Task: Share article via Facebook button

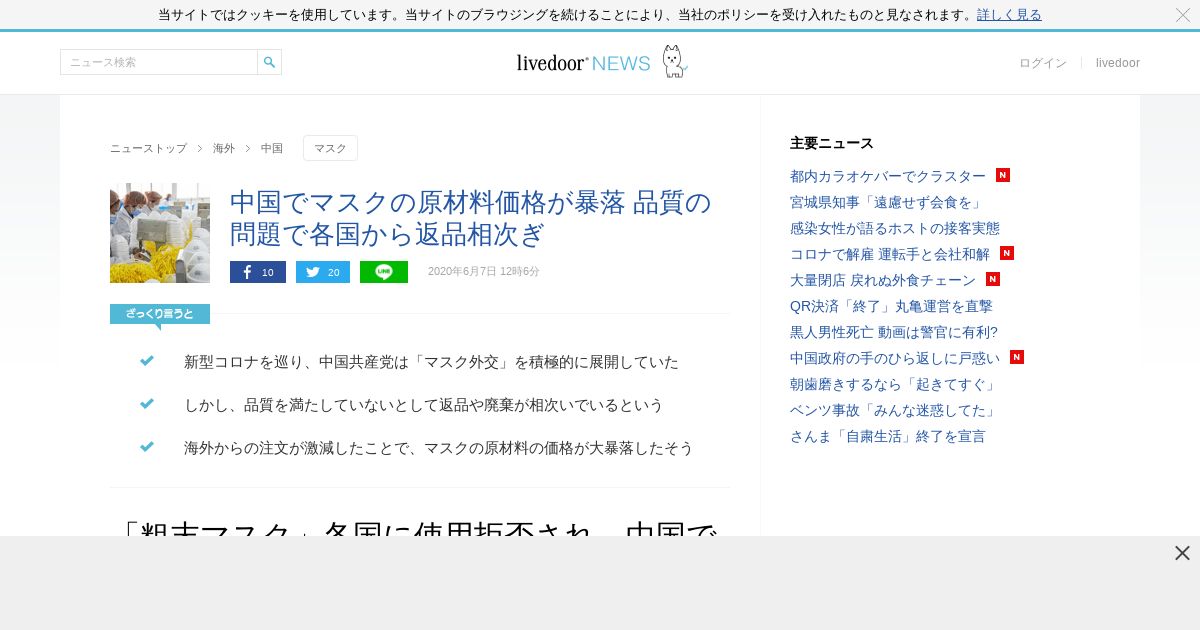Action: pos(258,272)
